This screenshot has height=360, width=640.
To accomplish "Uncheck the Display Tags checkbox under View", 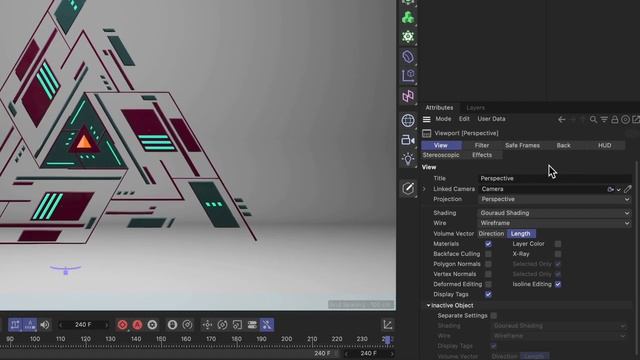I will (488, 294).
